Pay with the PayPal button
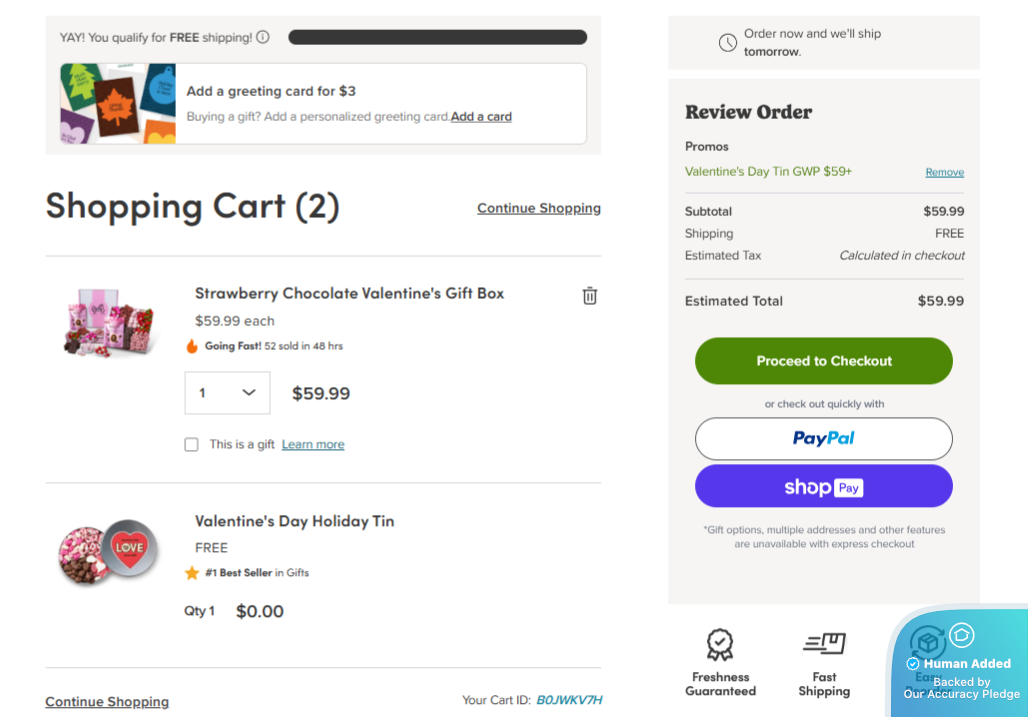Screen dimensions: 1028x717 824,438
